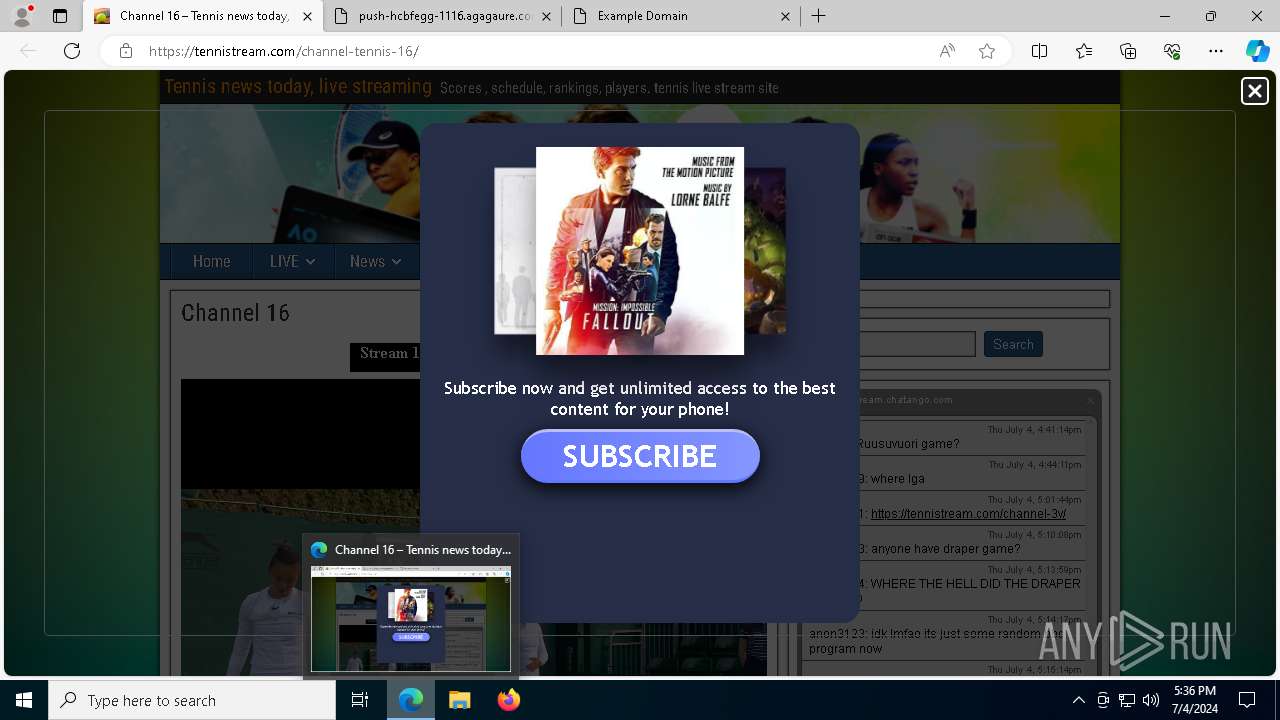Click the site Search button
Screen dimensions: 1280x720
[1013, 344]
